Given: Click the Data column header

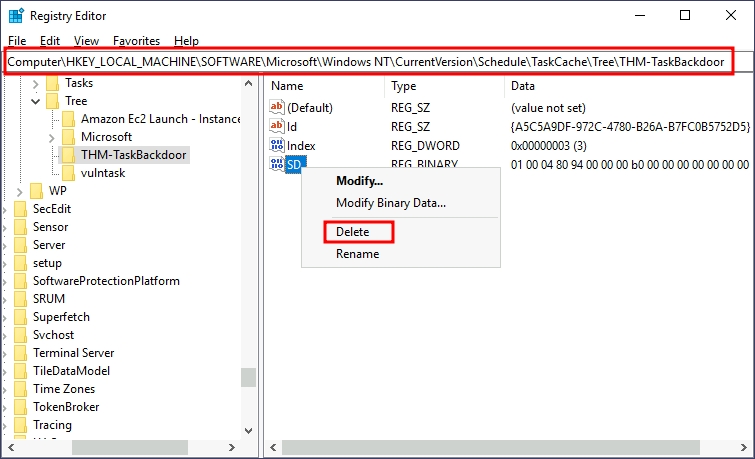Looking at the screenshot, I should [523, 86].
